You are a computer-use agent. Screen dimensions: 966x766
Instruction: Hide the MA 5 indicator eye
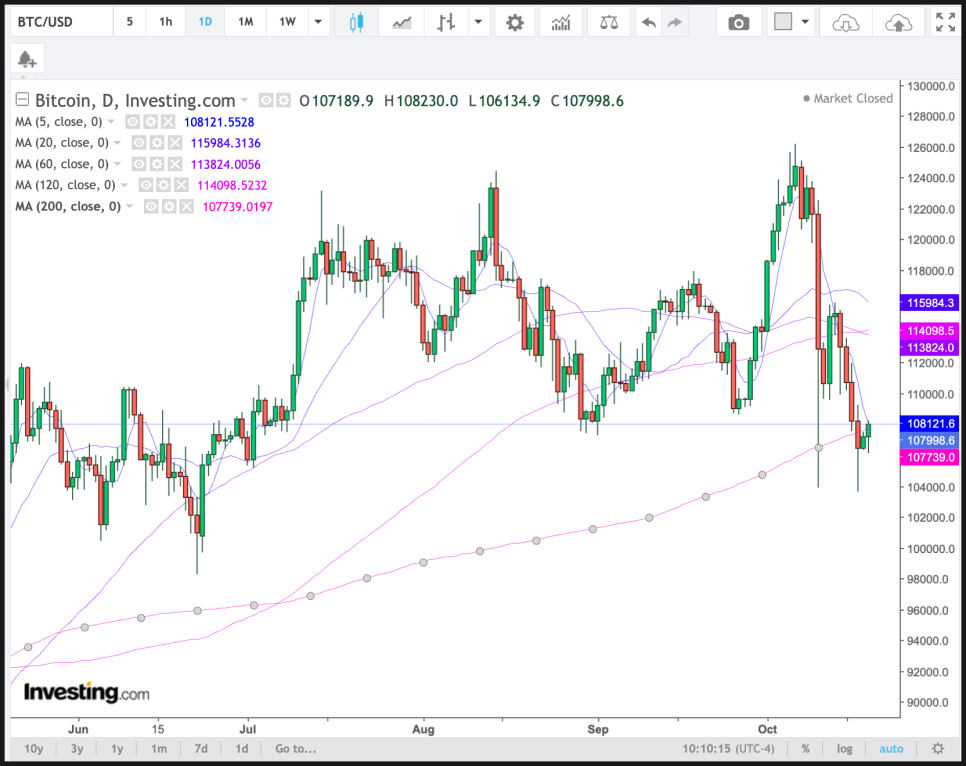pos(132,122)
